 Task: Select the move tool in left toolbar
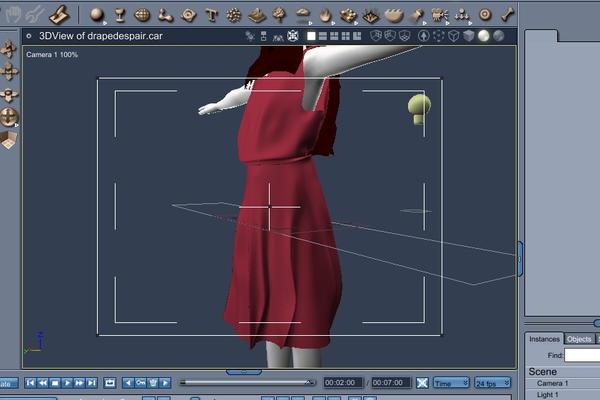[x=9, y=49]
